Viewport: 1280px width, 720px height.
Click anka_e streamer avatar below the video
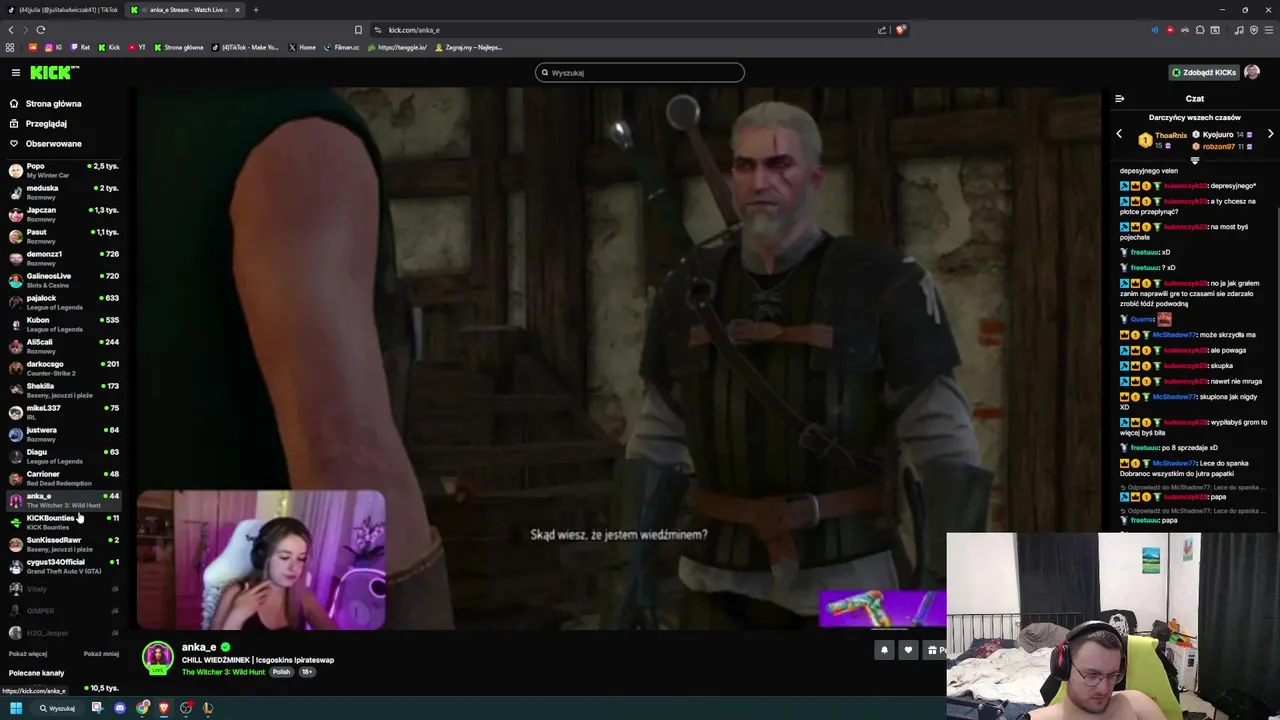pyautogui.click(x=158, y=657)
